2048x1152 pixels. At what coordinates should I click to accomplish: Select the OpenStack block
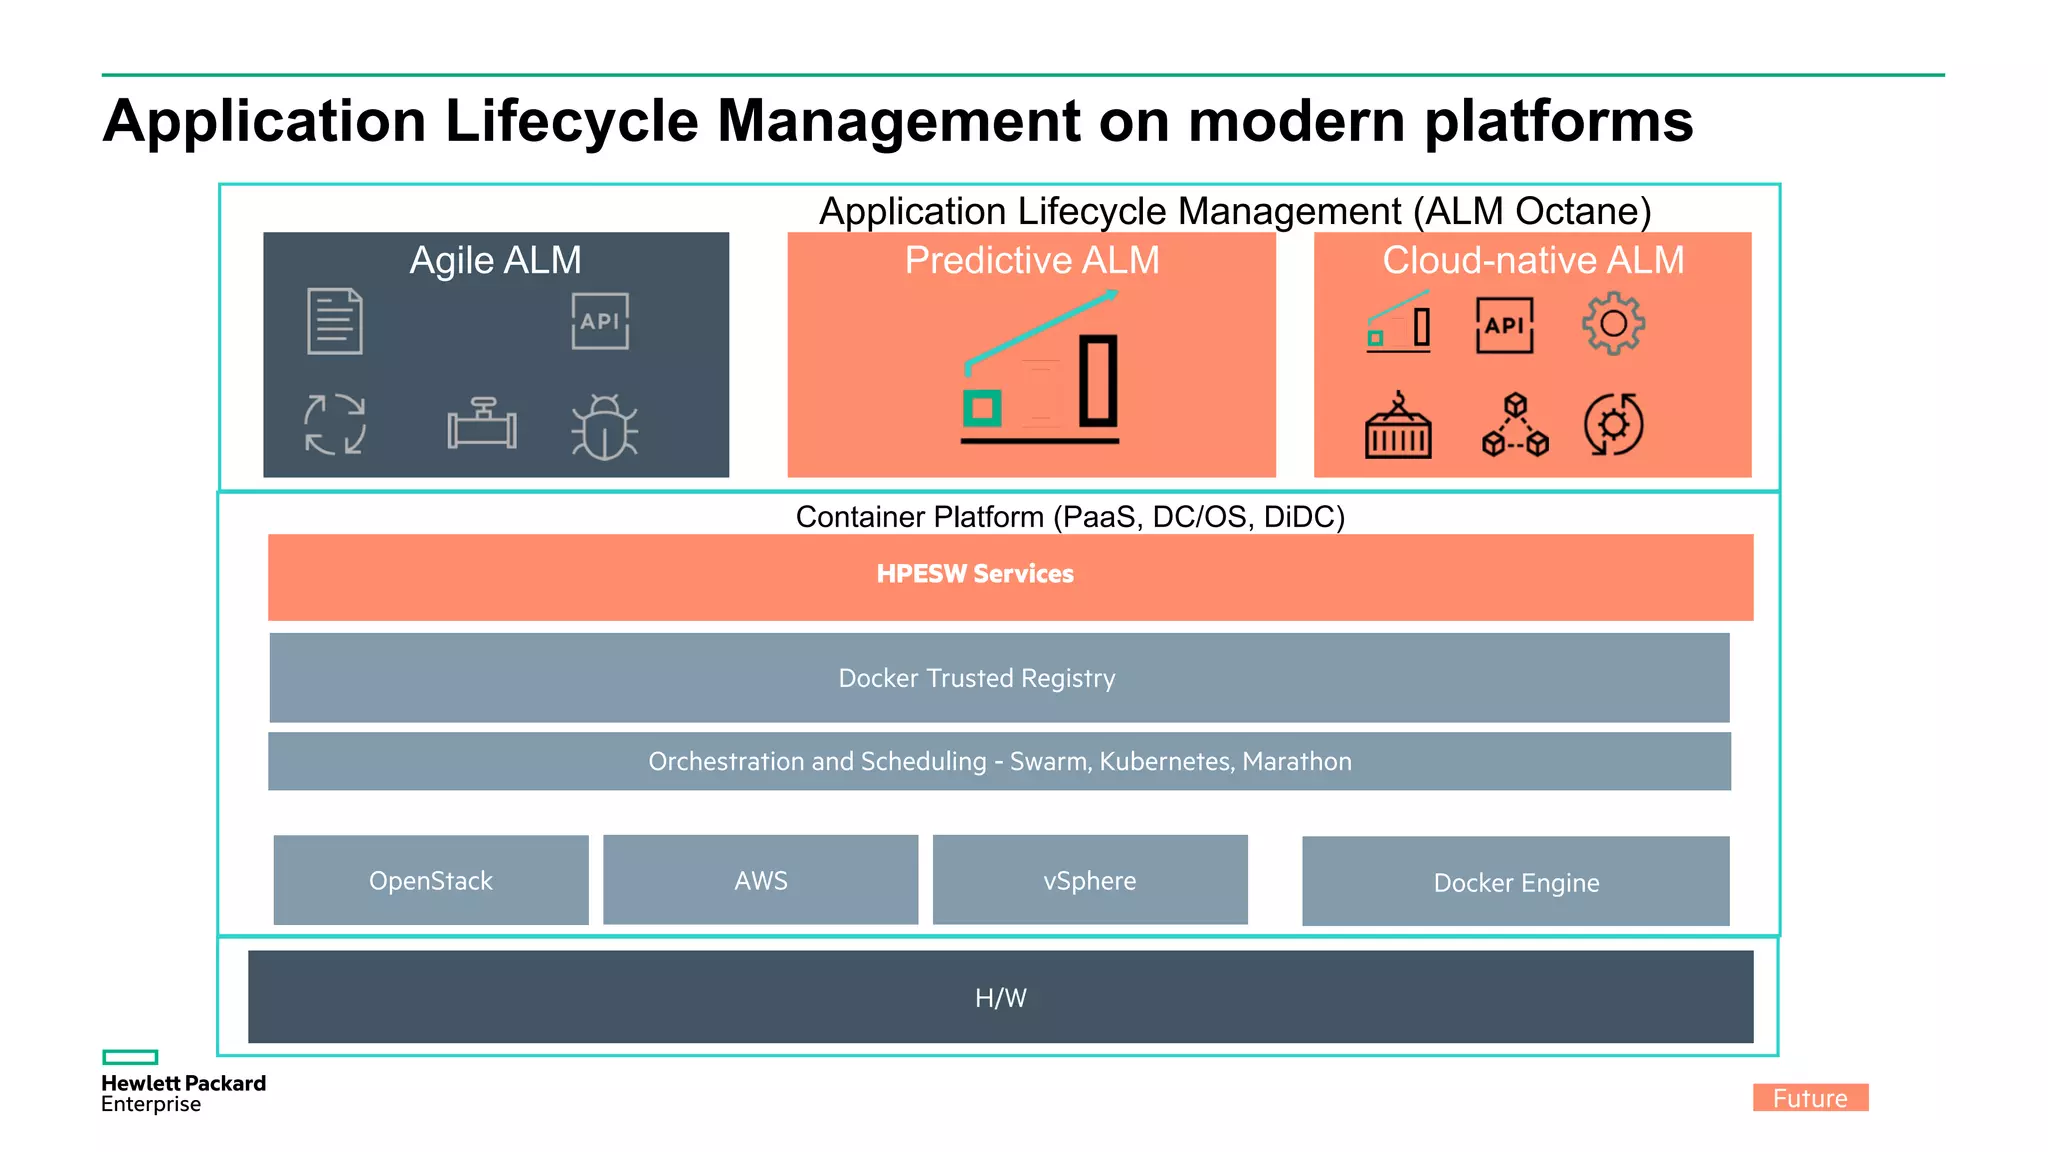(x=431, y=880)
